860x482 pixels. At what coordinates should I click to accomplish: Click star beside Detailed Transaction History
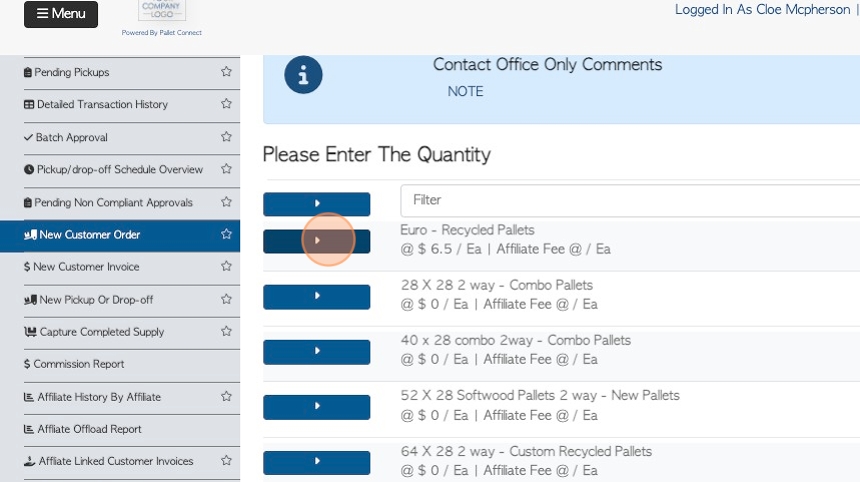coord(226,104)
